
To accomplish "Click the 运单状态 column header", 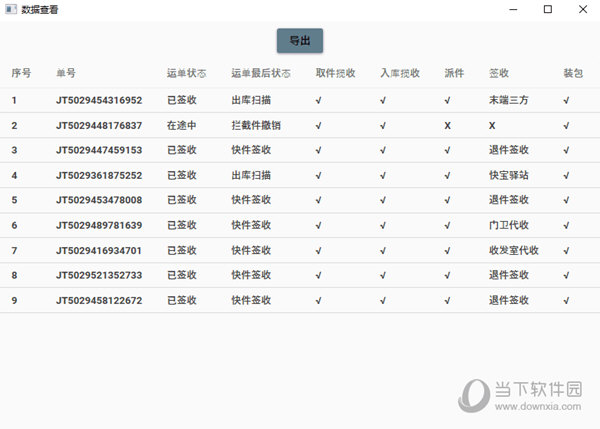I will (186, 73).
